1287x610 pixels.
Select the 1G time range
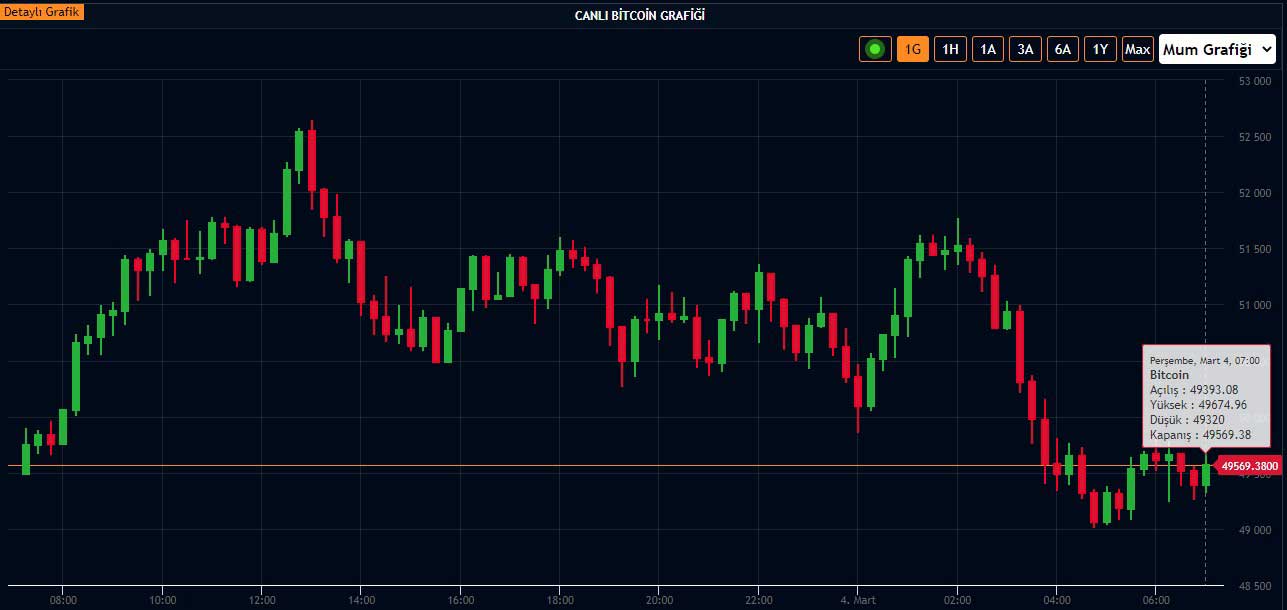[x=913, y=49]
